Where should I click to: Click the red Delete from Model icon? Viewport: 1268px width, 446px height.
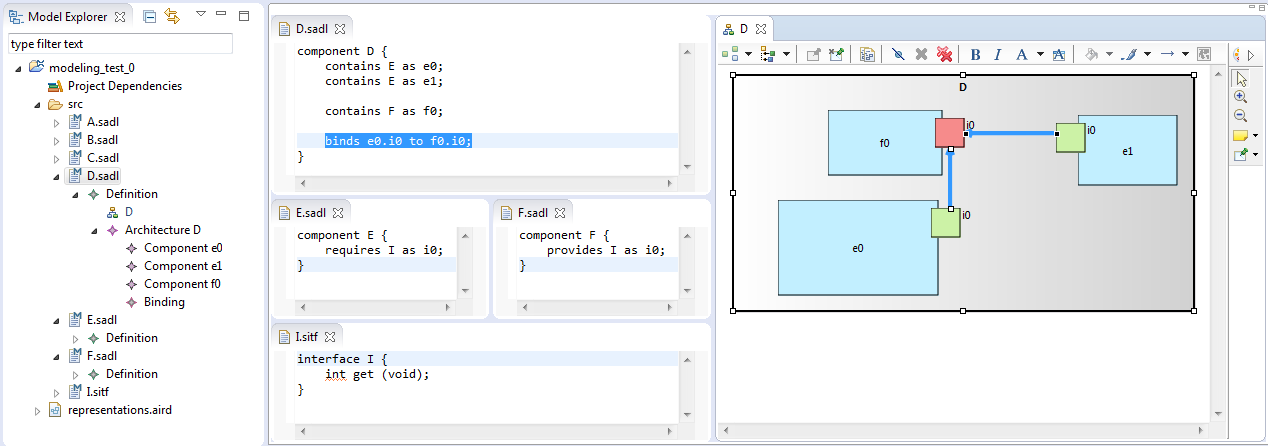[944, 54]
